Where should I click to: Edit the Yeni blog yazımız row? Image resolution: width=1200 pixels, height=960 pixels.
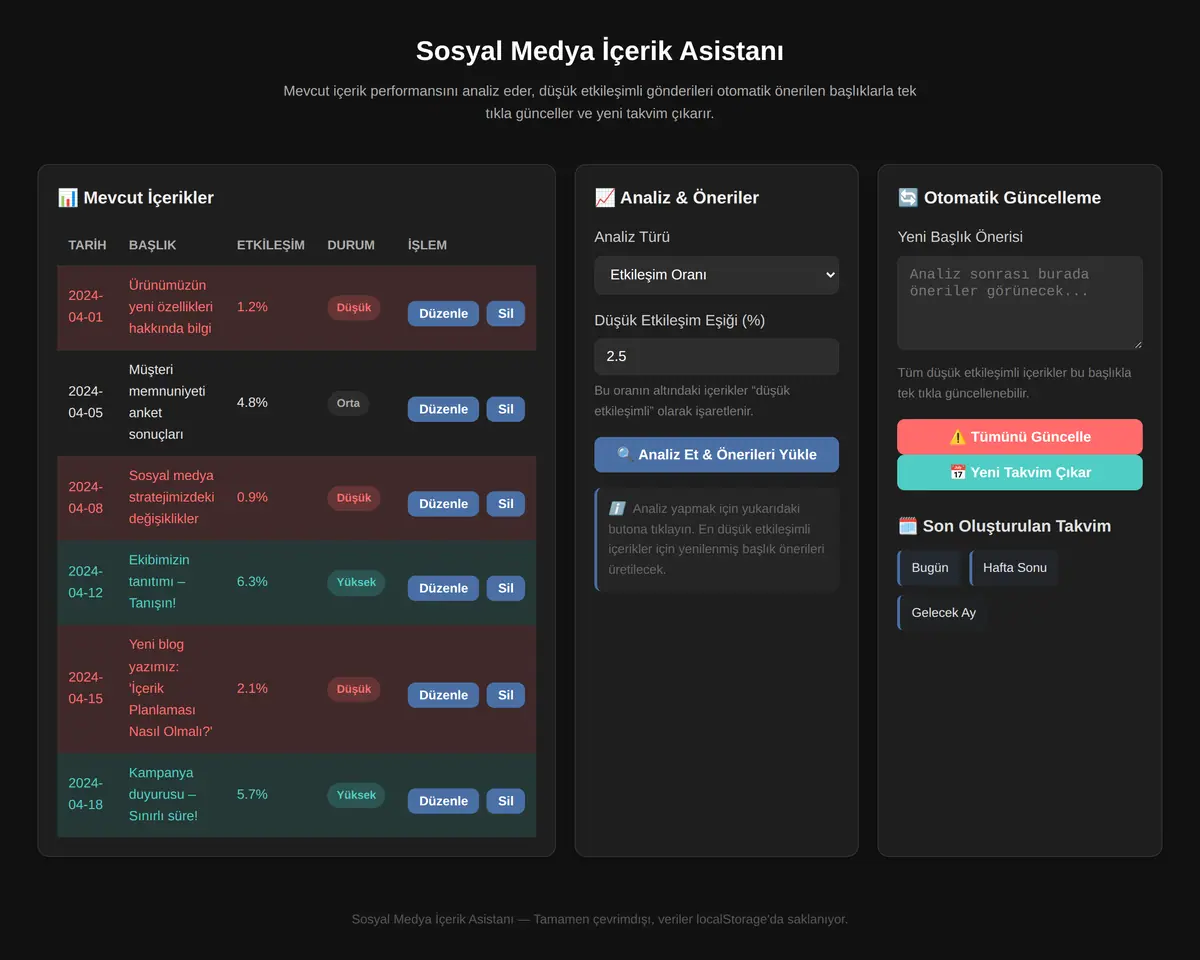[443, 695]
